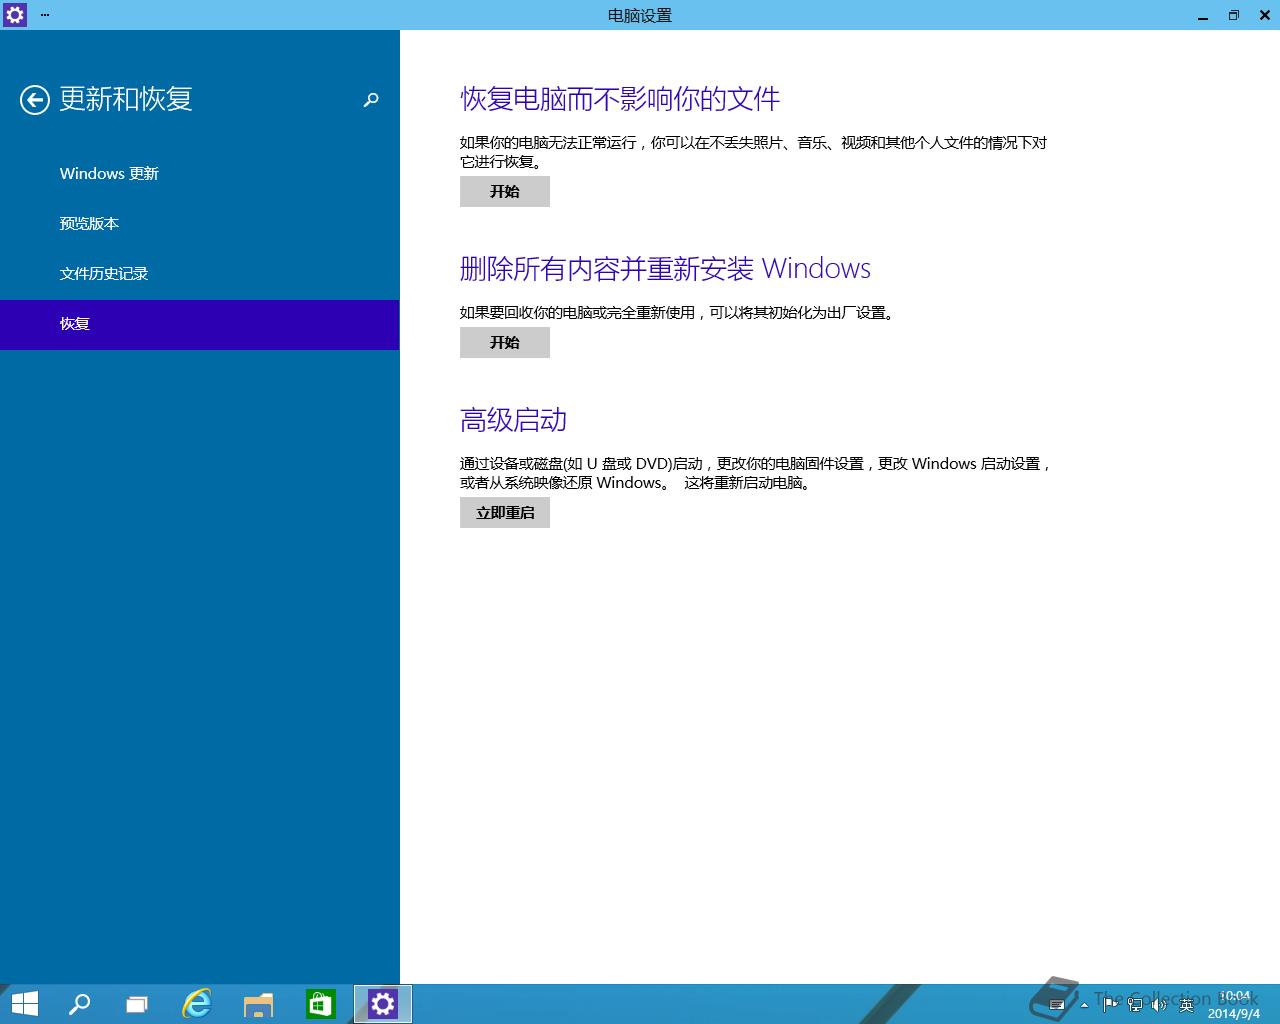Go back using the circled arrow icon
The image size is (1280, 1024).
coord(34,99)
